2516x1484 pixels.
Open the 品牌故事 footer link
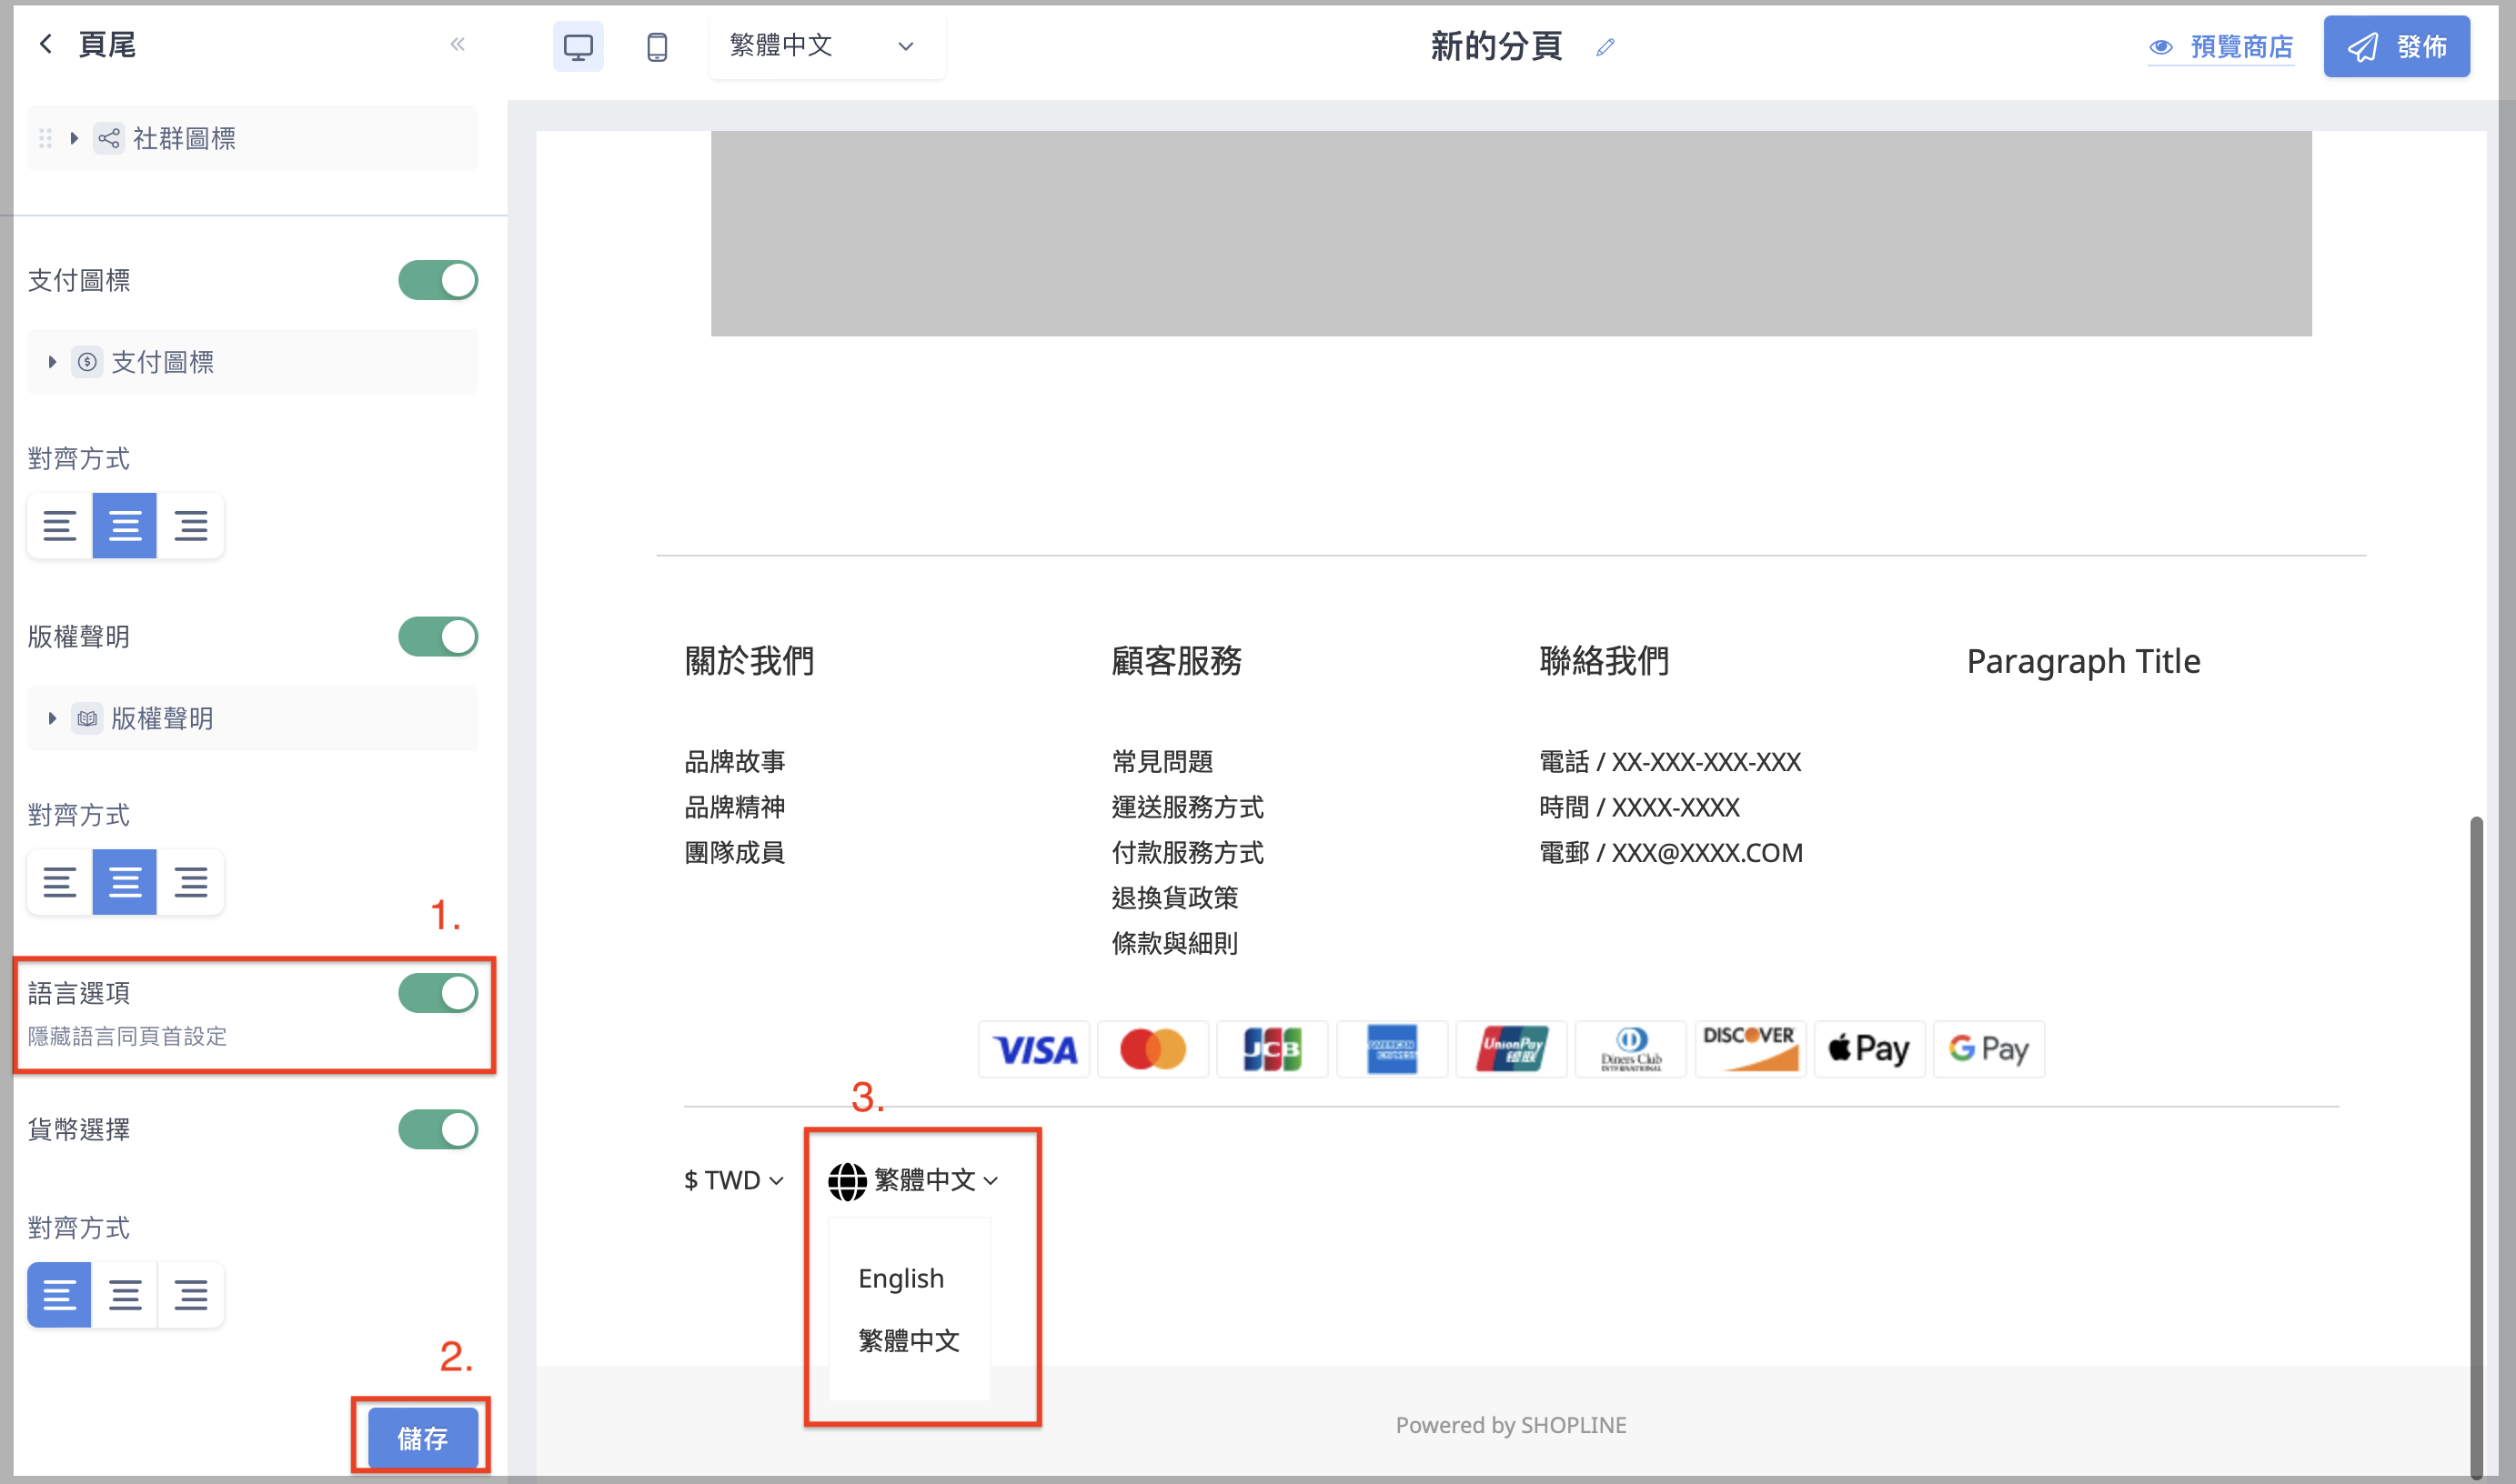pos(735,761)
